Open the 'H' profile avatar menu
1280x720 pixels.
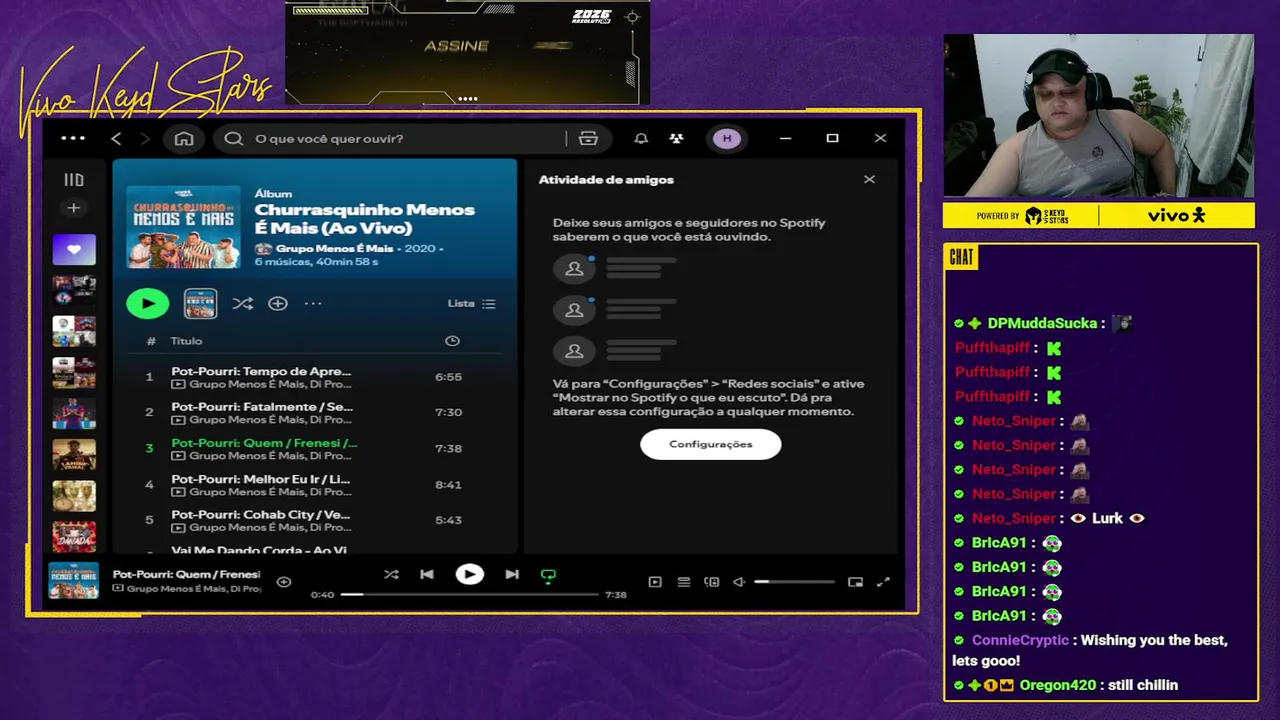727,138
